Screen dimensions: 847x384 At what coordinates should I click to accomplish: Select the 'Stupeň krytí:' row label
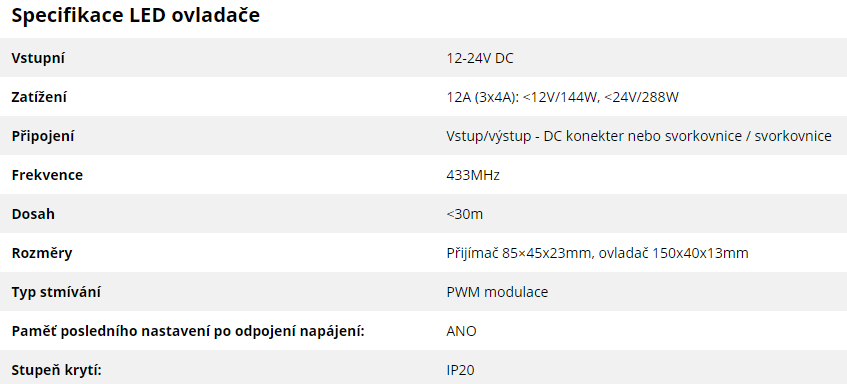point(57,370)
